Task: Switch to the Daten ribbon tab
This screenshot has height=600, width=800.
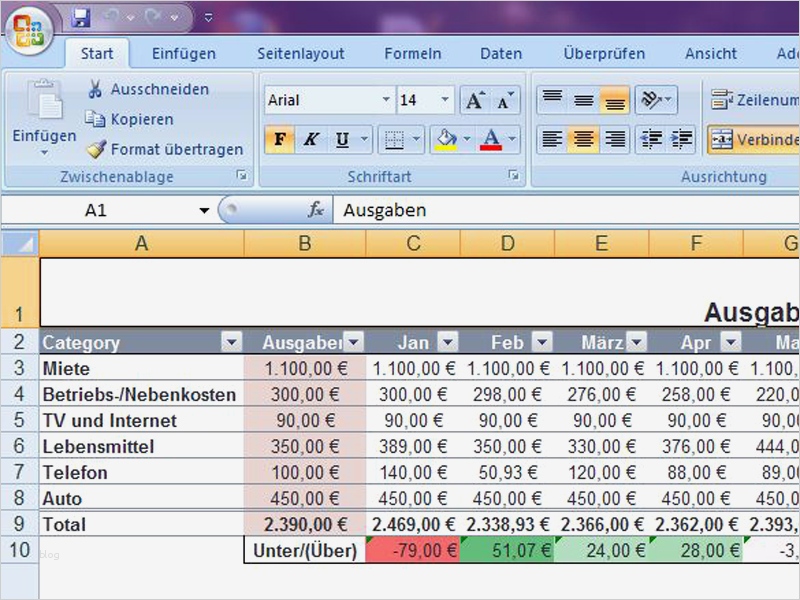Action: (x=500, y=53)
